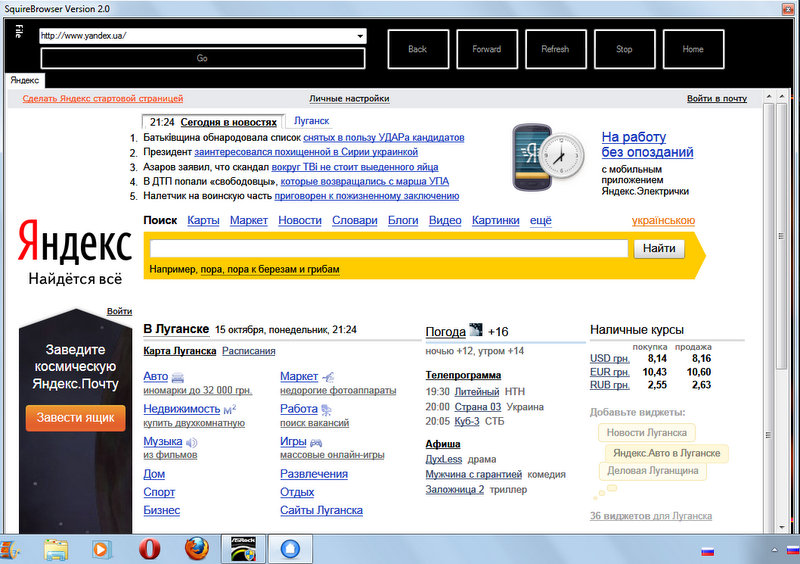This screenshot has height=564, width=800.
Task: Click the EUR грн. exchange rate link
Action: [x=610, y=372]
